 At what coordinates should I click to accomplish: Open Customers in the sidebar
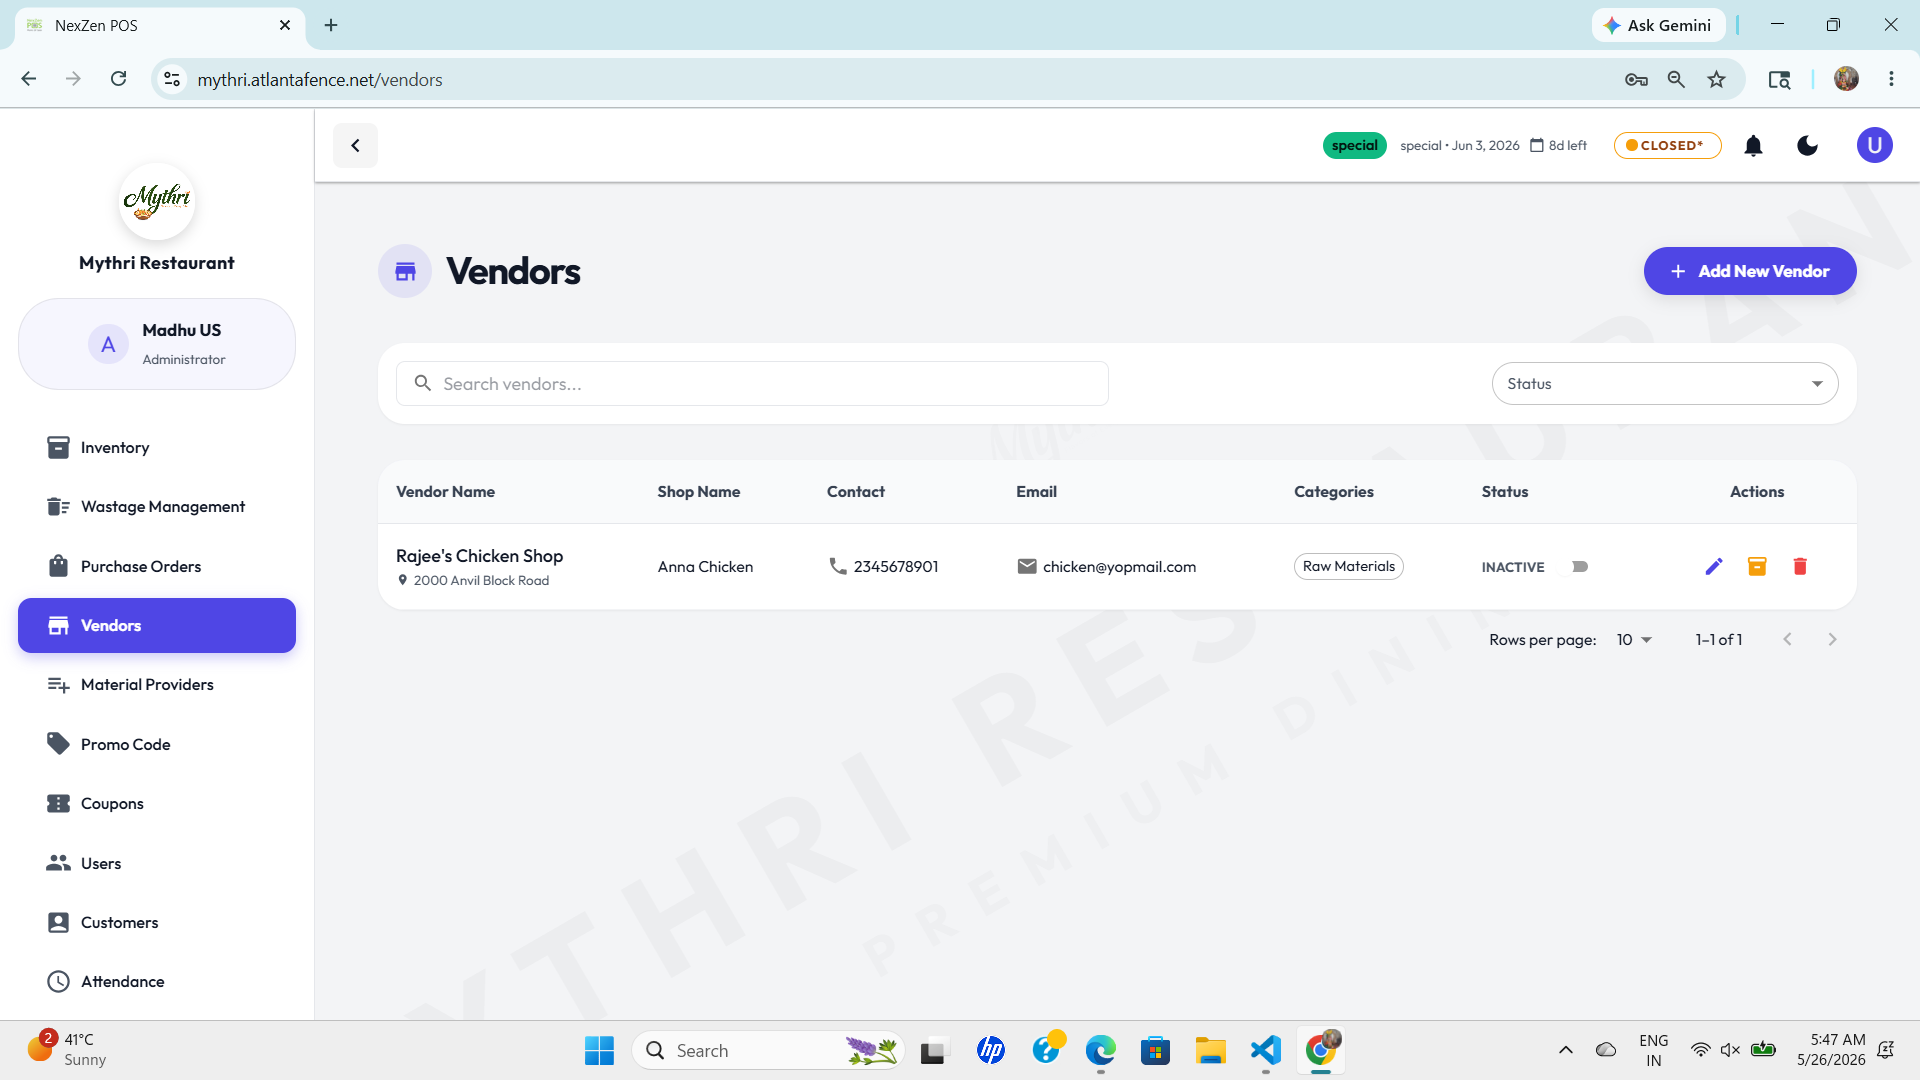point(157,923)
